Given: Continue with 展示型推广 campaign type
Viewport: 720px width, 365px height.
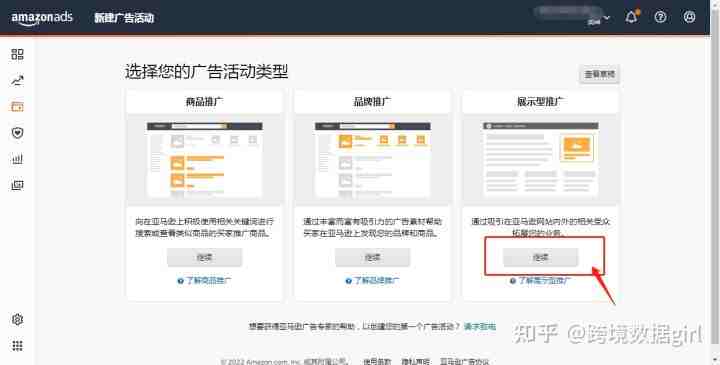Looking at the screenshot, I should coord(540,258).
